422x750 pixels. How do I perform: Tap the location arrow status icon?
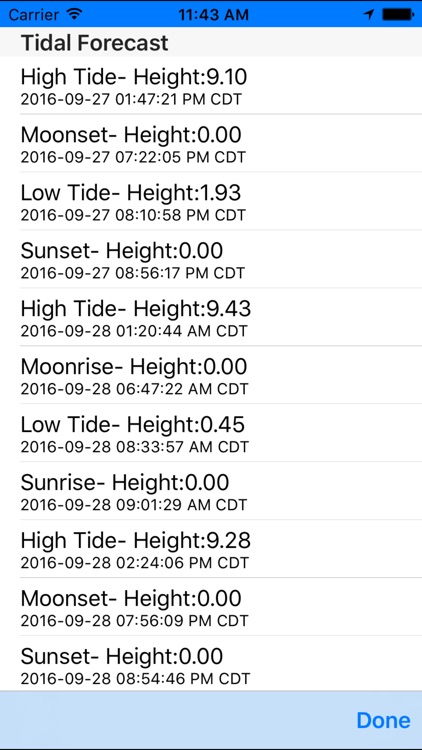(x=368, y=15)
